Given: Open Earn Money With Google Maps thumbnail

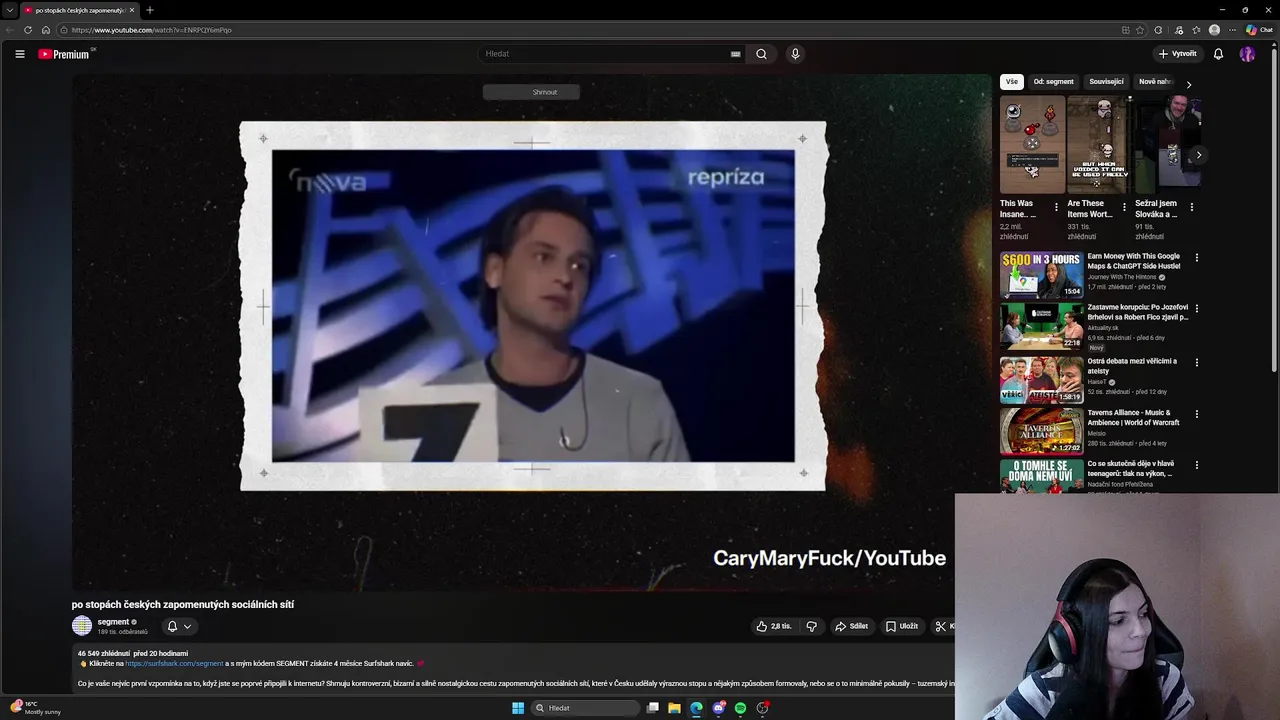Looking at the screenshot, I should [x=1042, y=275].
